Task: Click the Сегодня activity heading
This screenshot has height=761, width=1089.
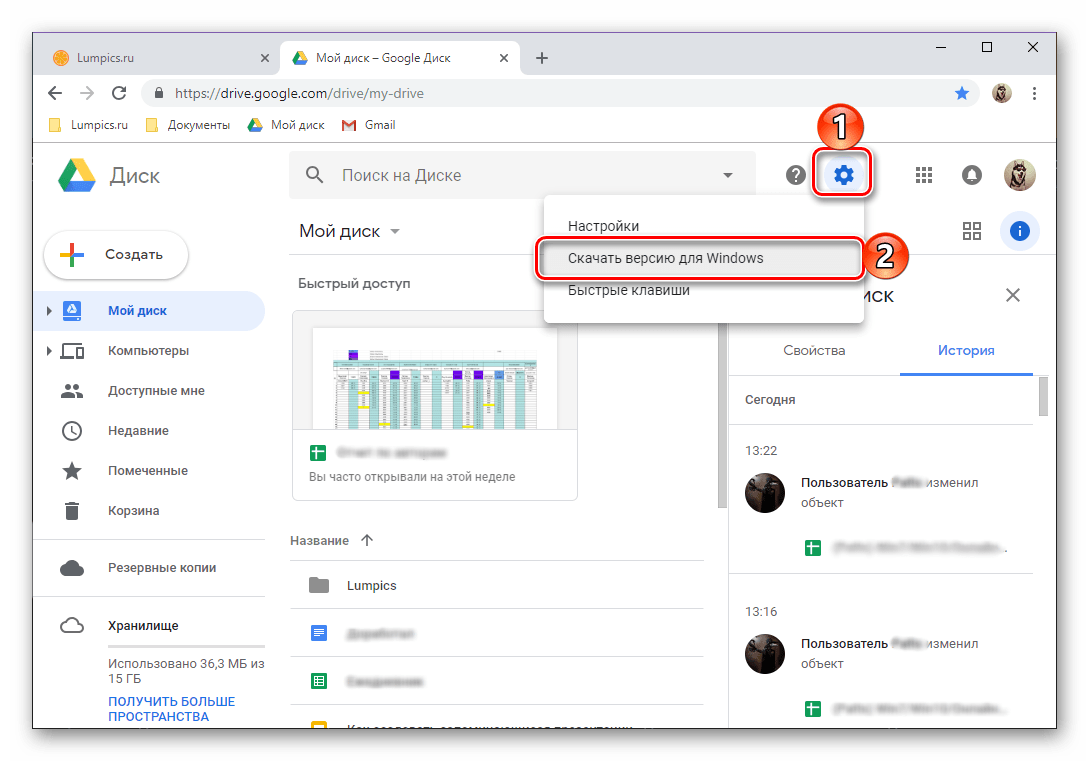Action: (x=770, y=400)
